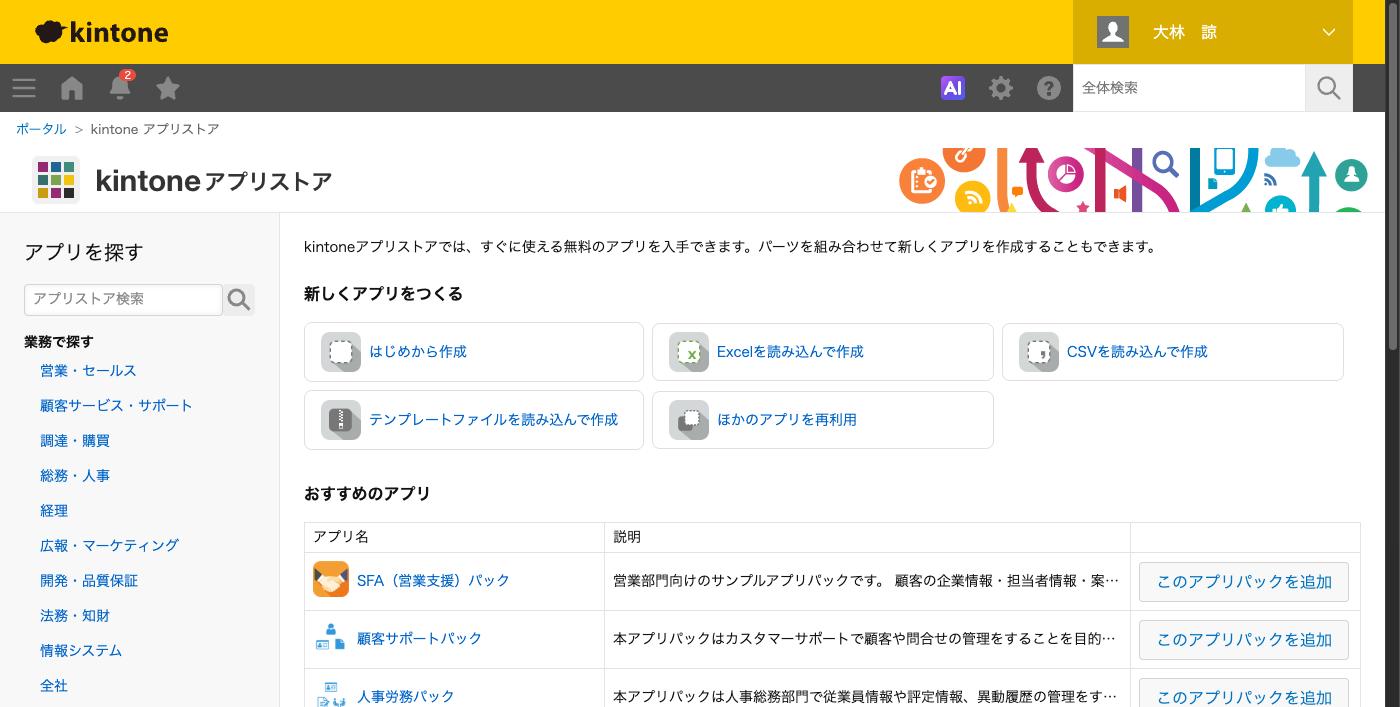Open notifications bell with badge

coord(120,86)
